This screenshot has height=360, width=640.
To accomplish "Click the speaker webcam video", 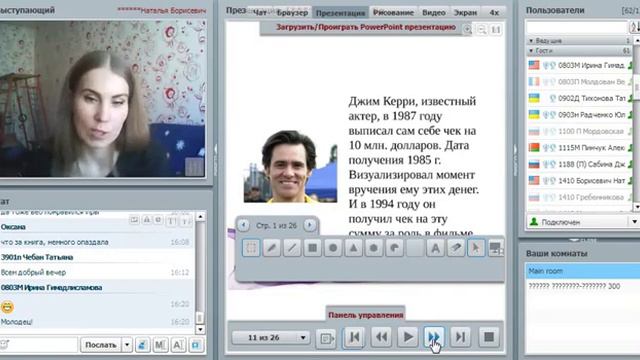I will tap(102, 99).
